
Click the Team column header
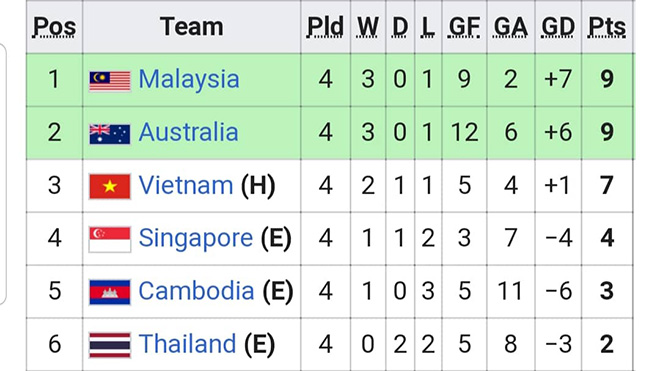pyautogui.click(x=192, y=27)
